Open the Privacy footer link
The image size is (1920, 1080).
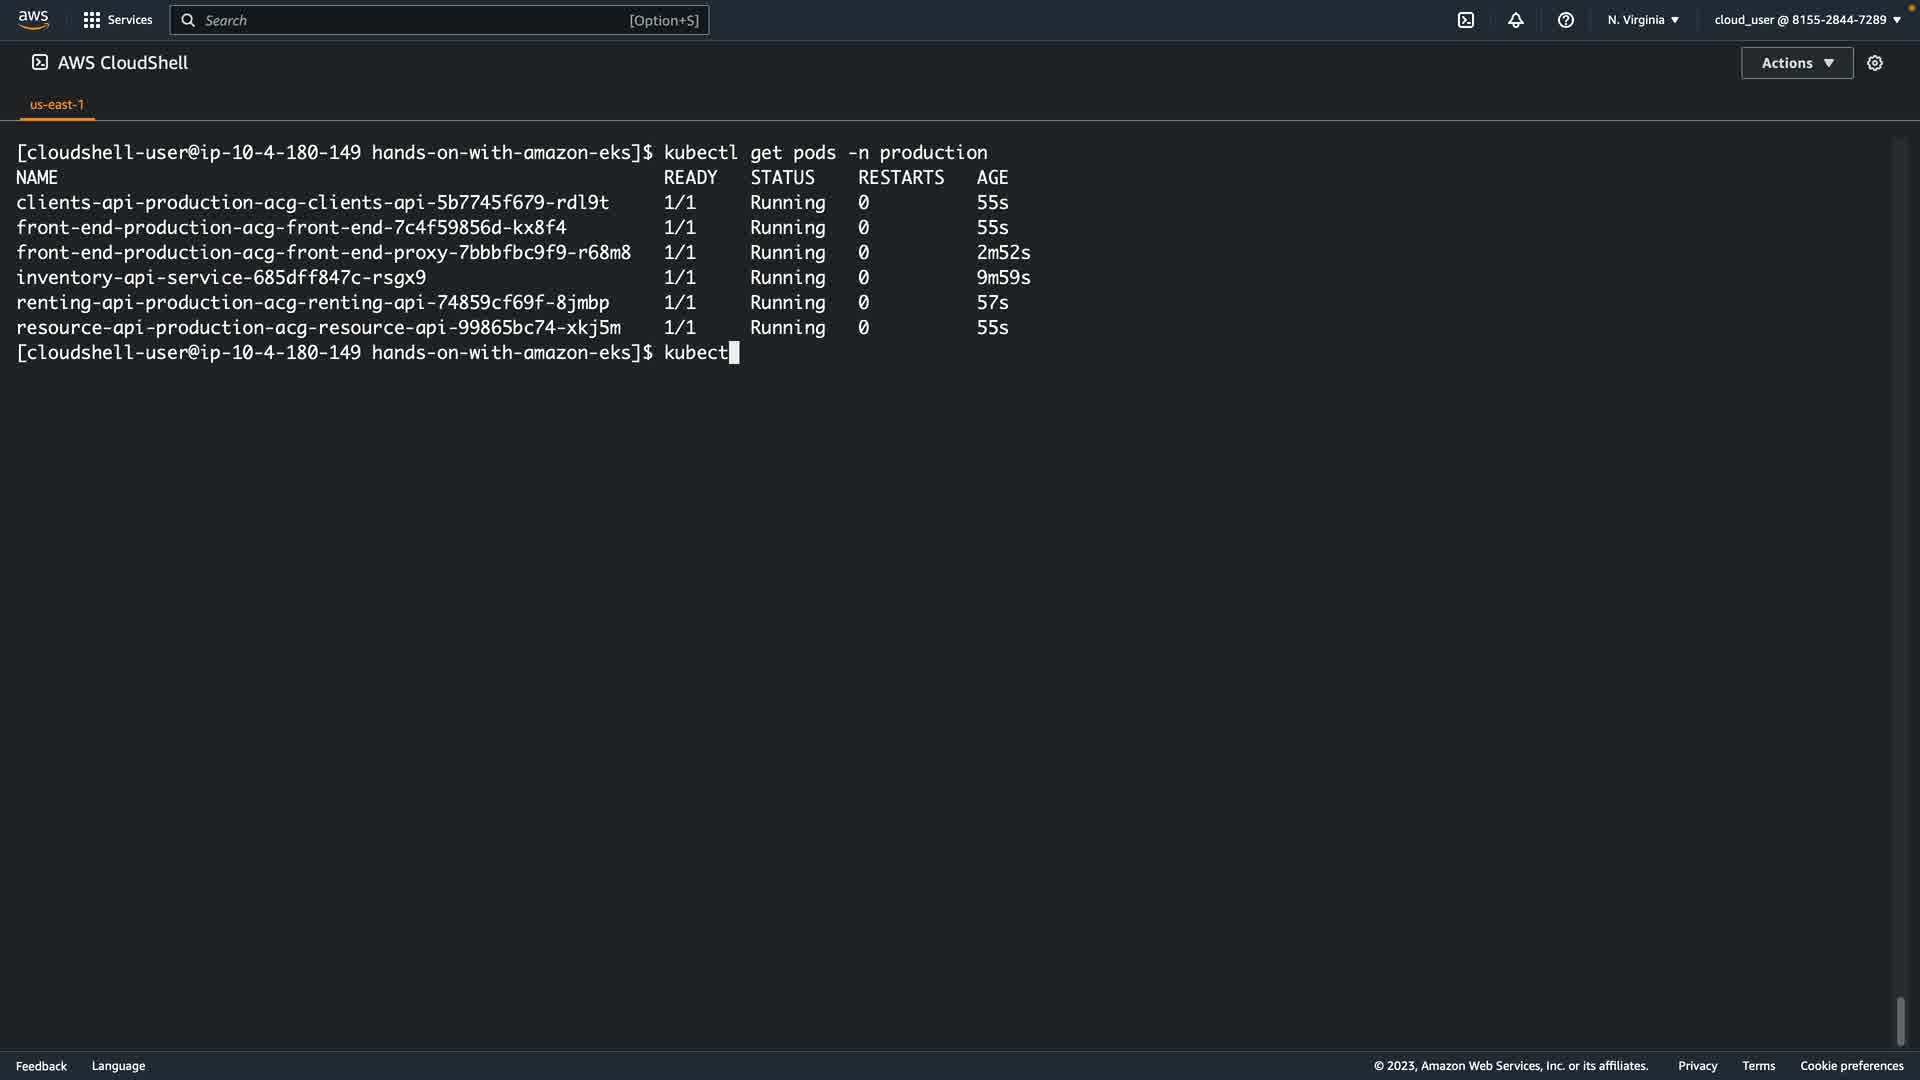click(1697, 1066)
